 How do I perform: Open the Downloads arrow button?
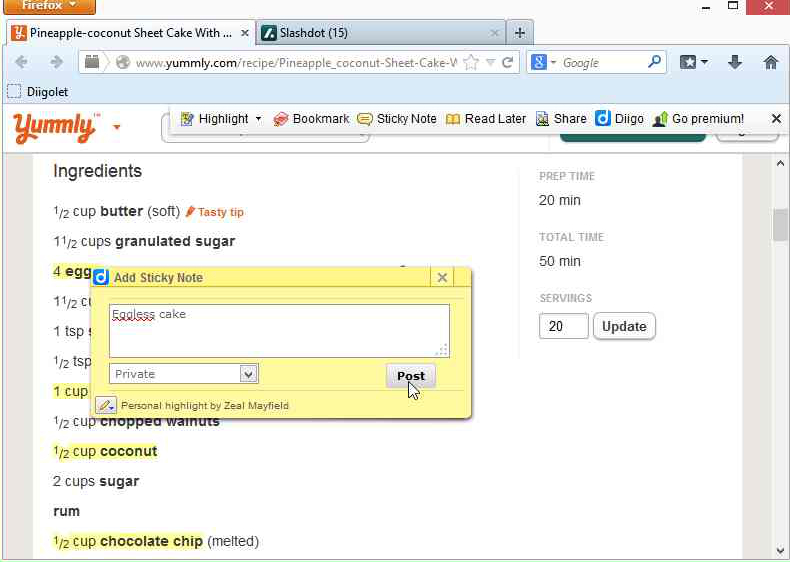[735, 63]
